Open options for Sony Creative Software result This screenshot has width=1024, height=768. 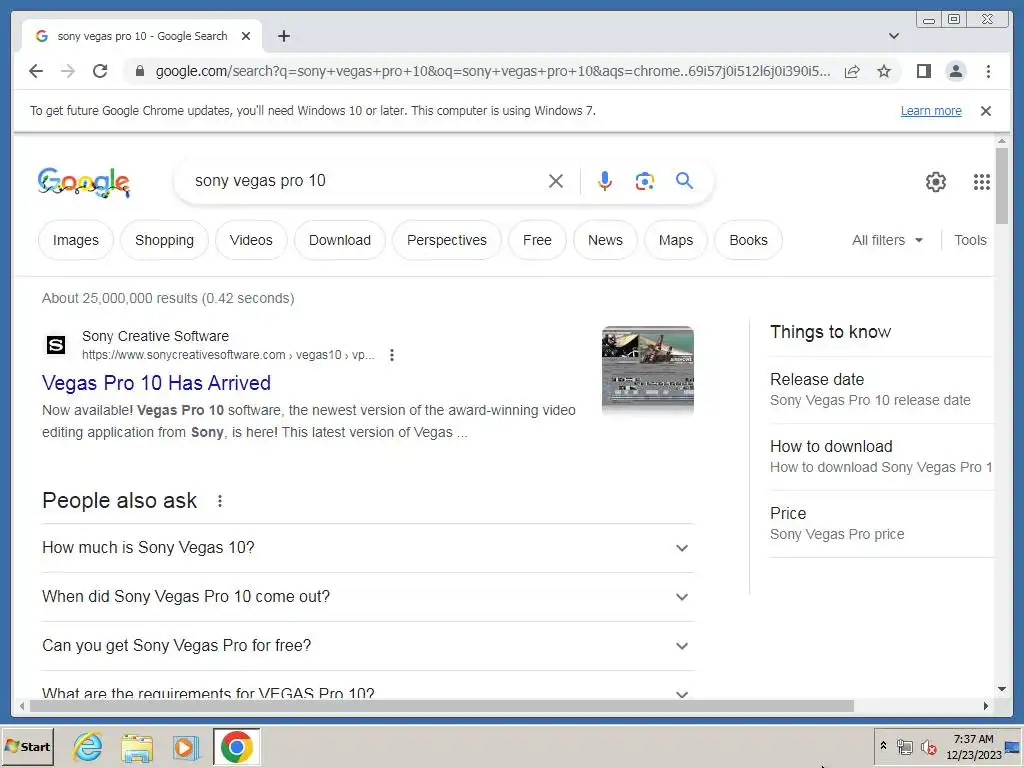coord(392,355)
